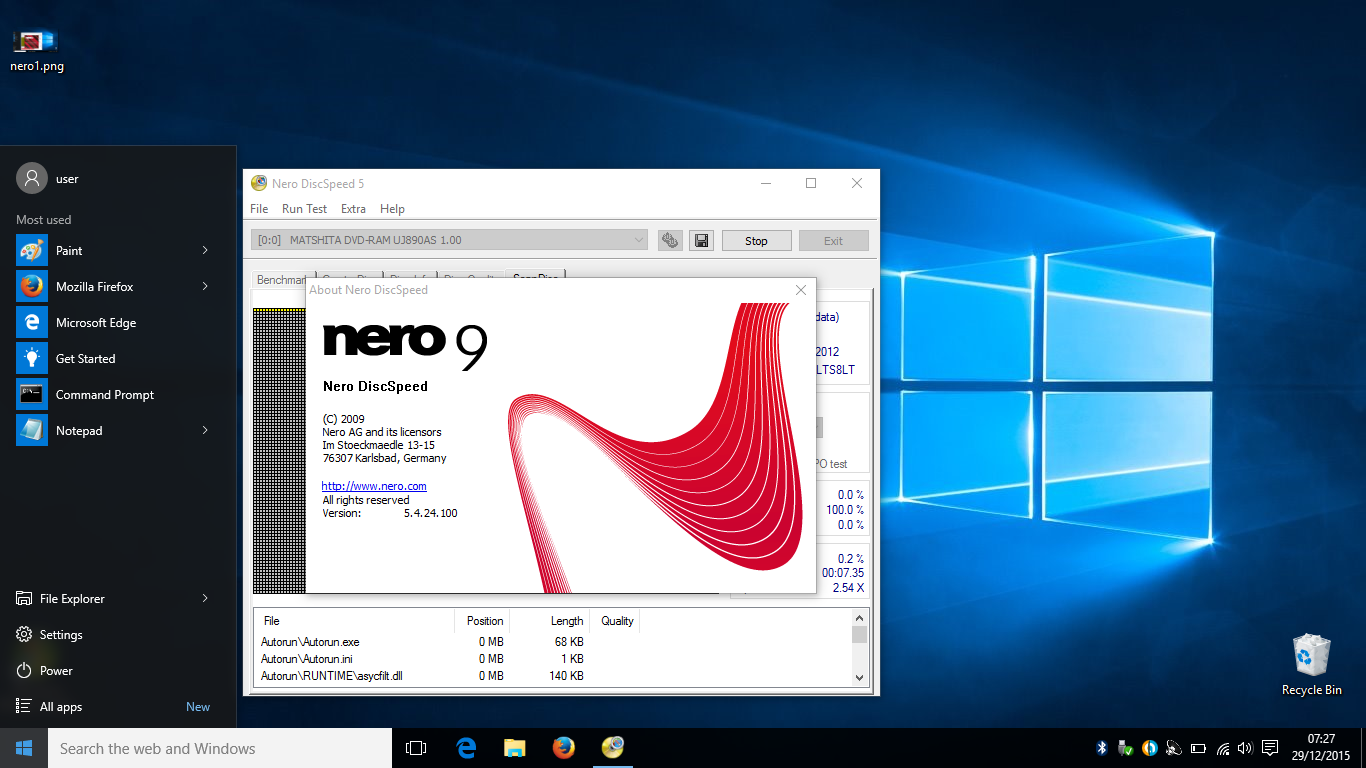The image size is (1366, 768).
Task: Expand the Paint jump list arrow
Action: point(205,251)
